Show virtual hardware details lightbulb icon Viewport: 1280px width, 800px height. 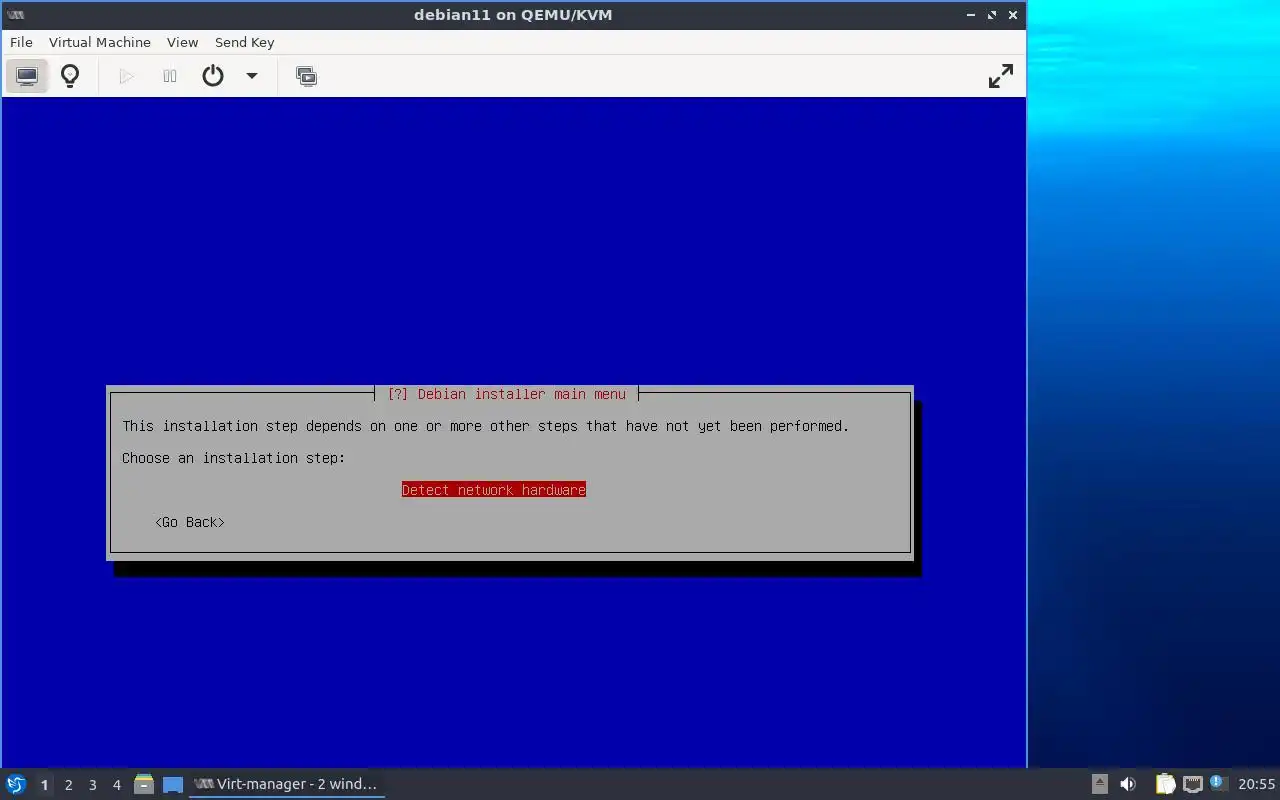70,76
